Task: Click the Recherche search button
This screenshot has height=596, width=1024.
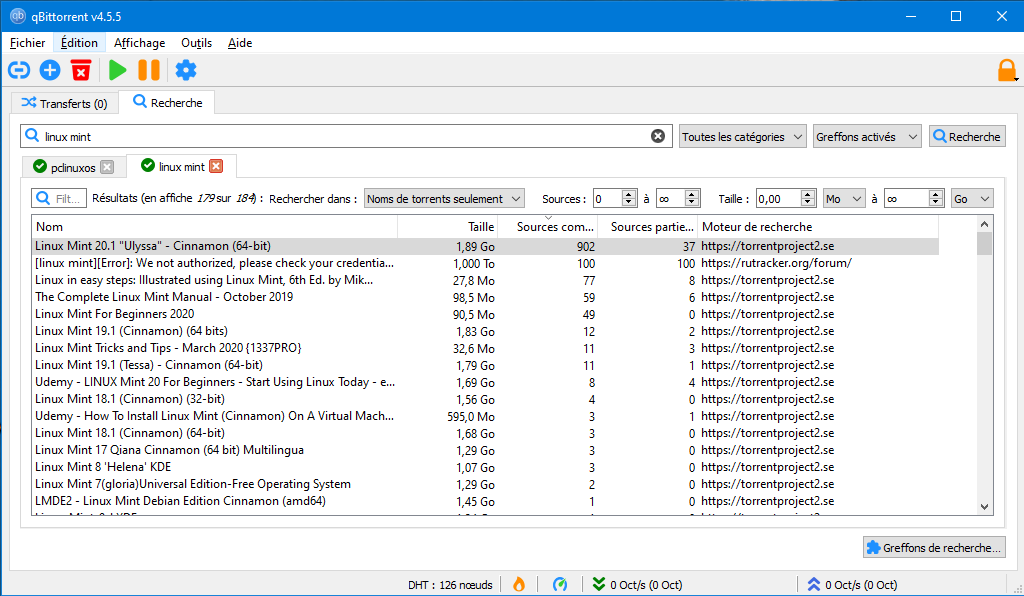Action: (967, 137)
